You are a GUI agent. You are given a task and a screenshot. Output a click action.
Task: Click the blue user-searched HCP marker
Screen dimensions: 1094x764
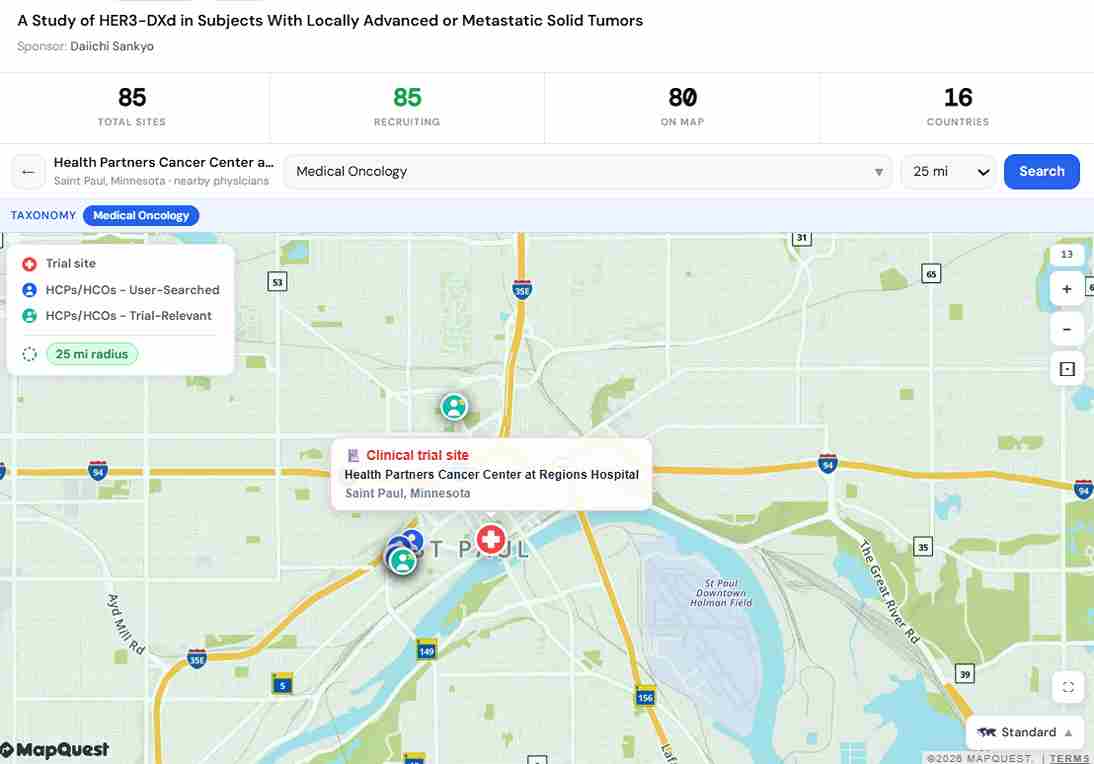point(412,539)
